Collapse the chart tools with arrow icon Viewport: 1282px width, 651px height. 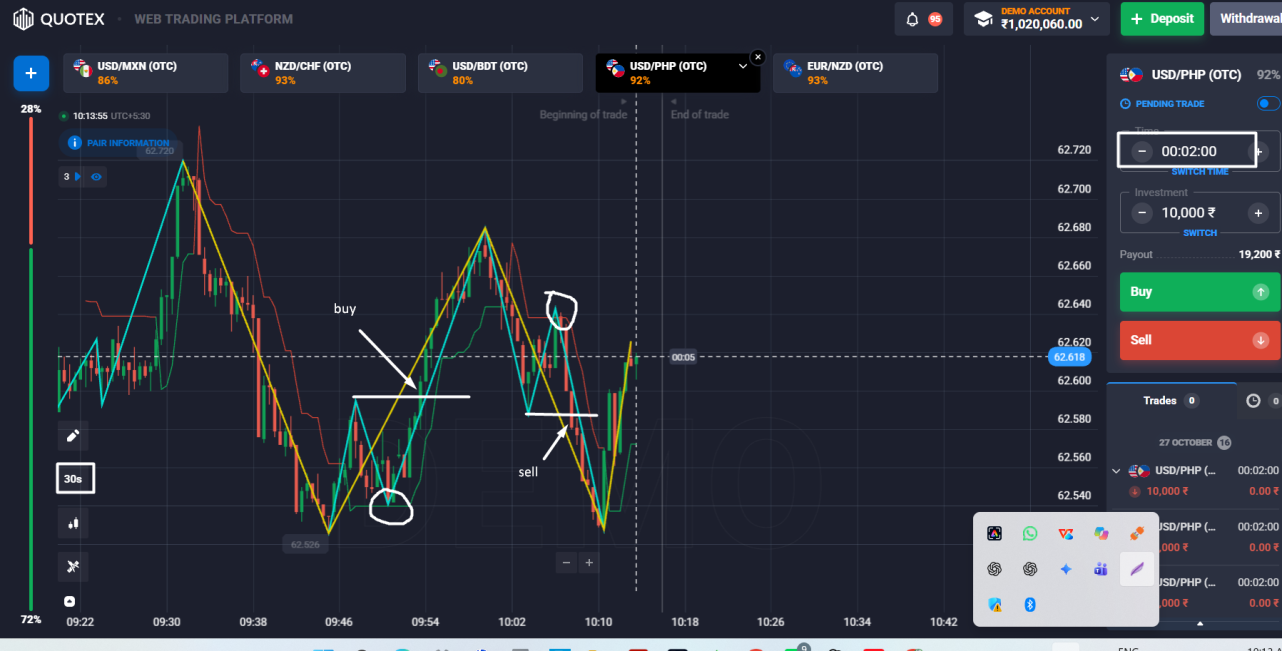pos(70,601)
